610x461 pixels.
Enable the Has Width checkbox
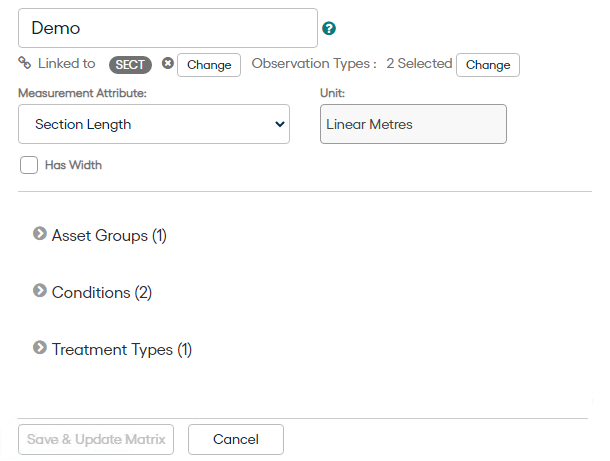coord(29,165)
